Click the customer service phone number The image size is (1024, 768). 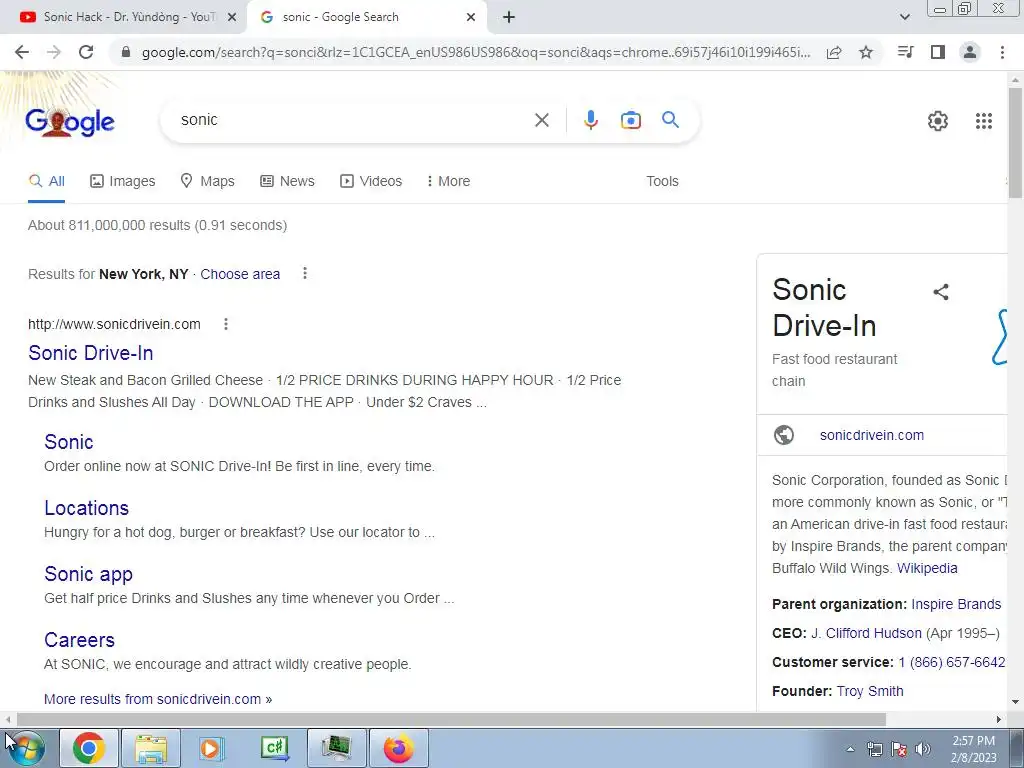952,662
